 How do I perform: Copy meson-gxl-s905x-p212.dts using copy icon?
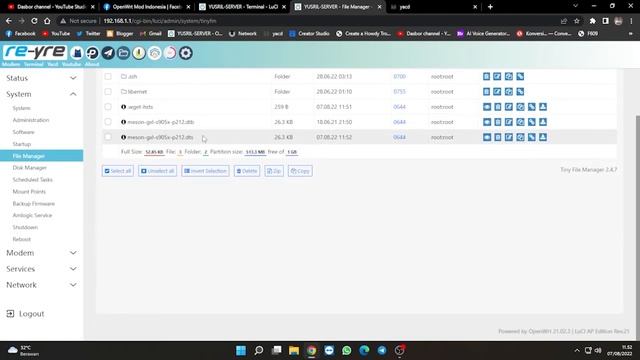pos(520,137)
